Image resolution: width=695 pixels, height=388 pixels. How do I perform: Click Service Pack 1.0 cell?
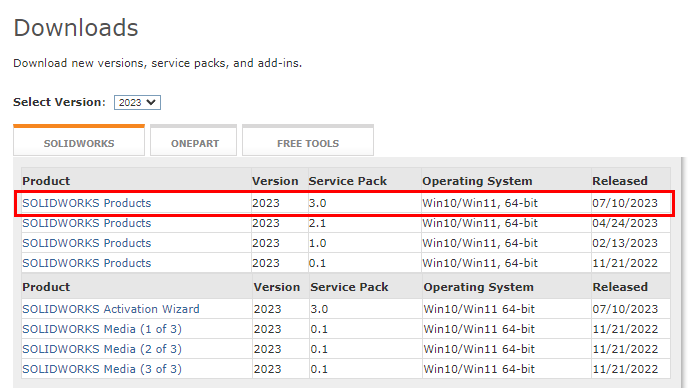317,243
